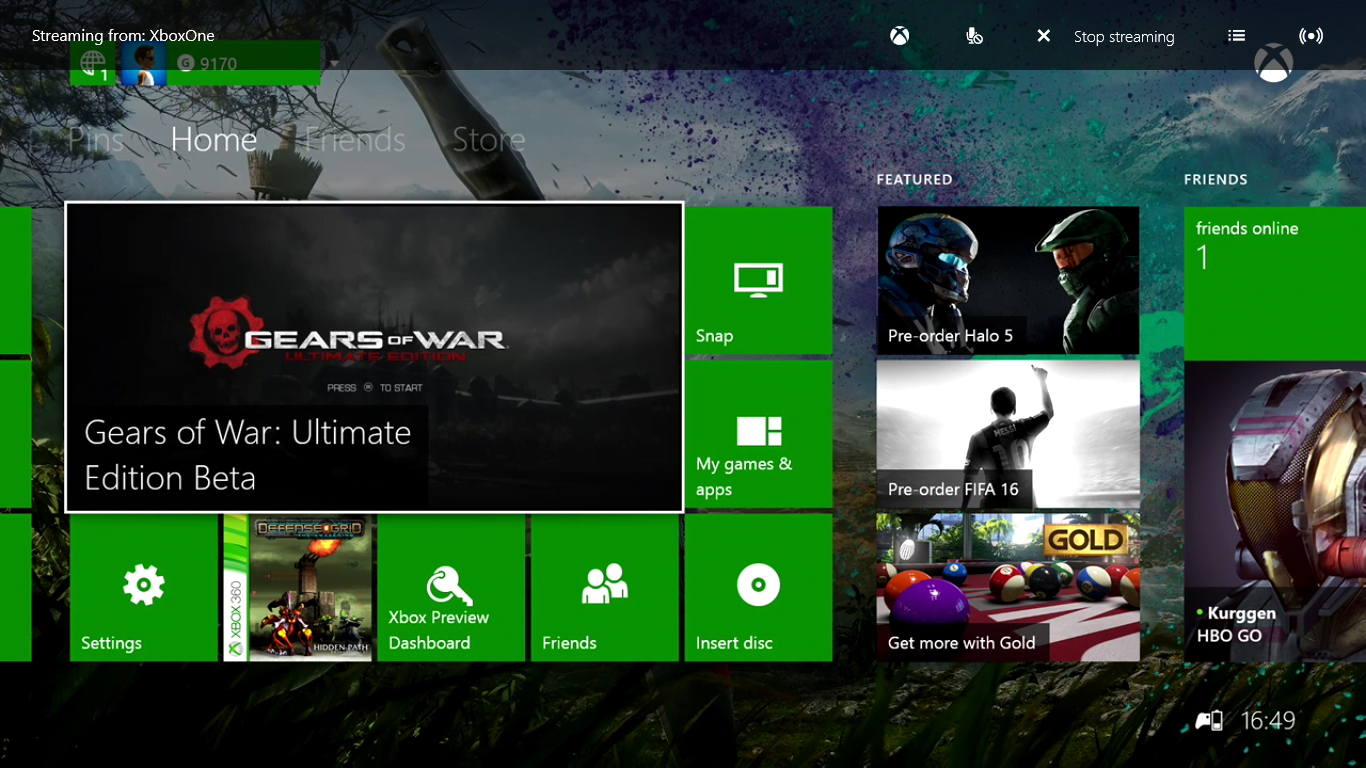Click the broadcast signal icon
Viewport: 1366px width, 768px height.
coord(1310,36)
